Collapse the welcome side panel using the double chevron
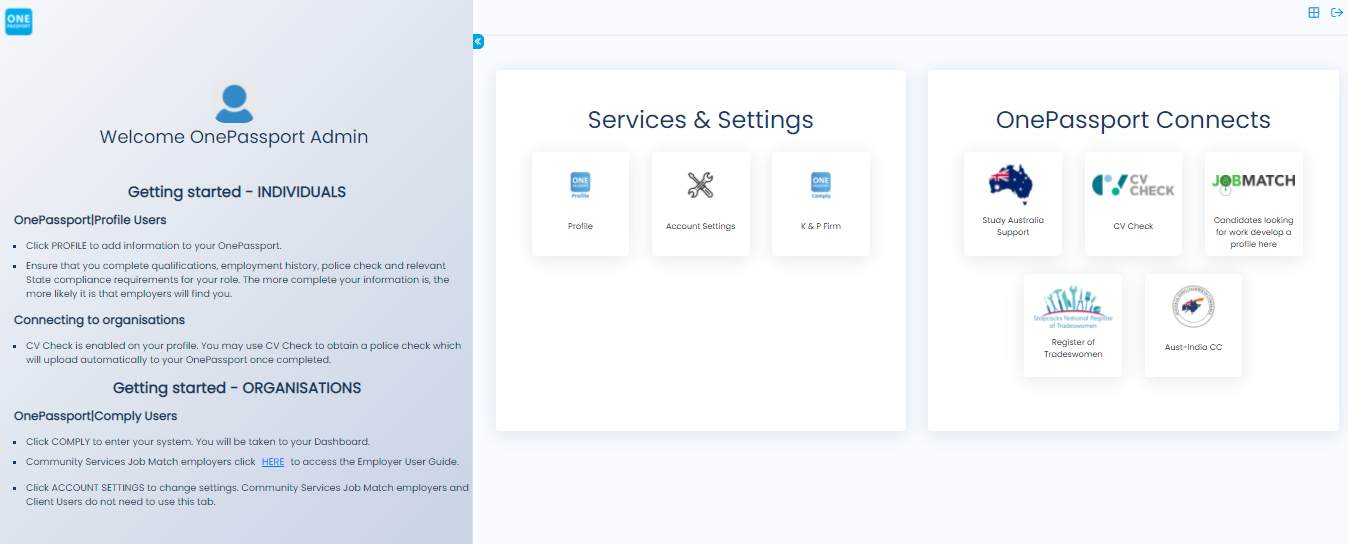1348x544 pixels. [478, 42]
